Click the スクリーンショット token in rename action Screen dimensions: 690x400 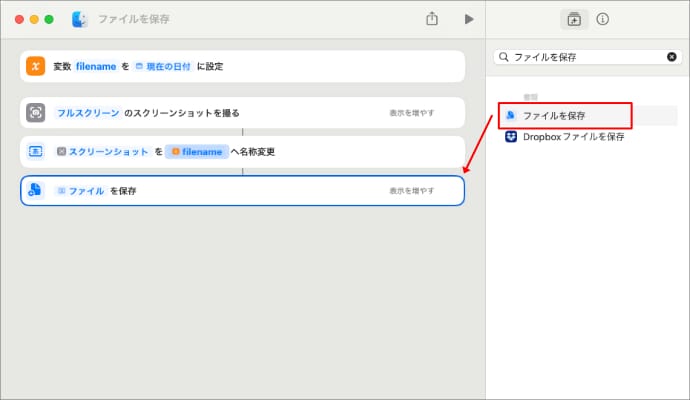(x=103, y=152)
